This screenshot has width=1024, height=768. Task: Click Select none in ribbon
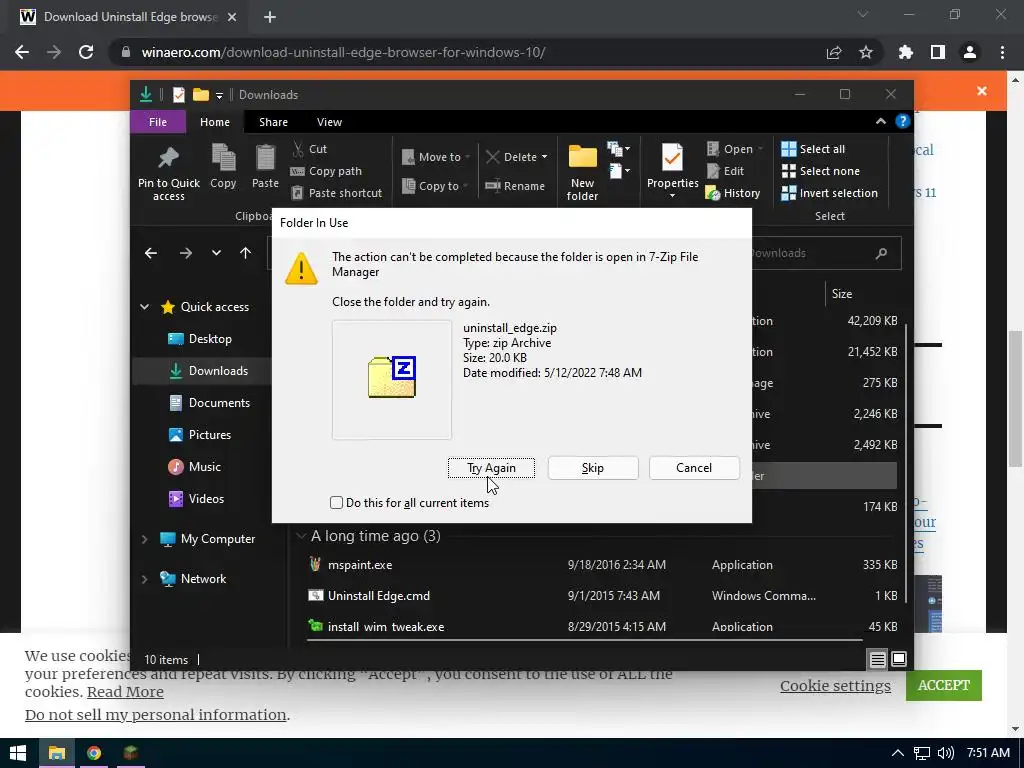tap(820, 171)
